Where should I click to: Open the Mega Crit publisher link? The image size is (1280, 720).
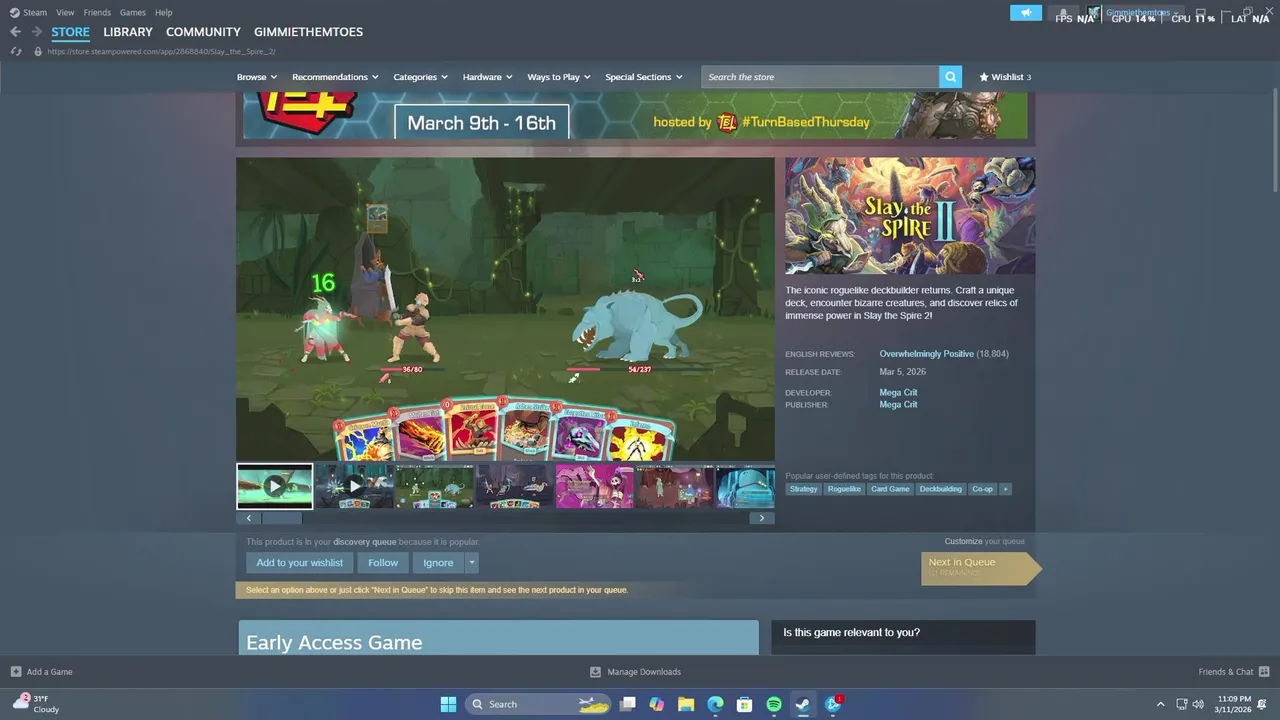[898, 405]
